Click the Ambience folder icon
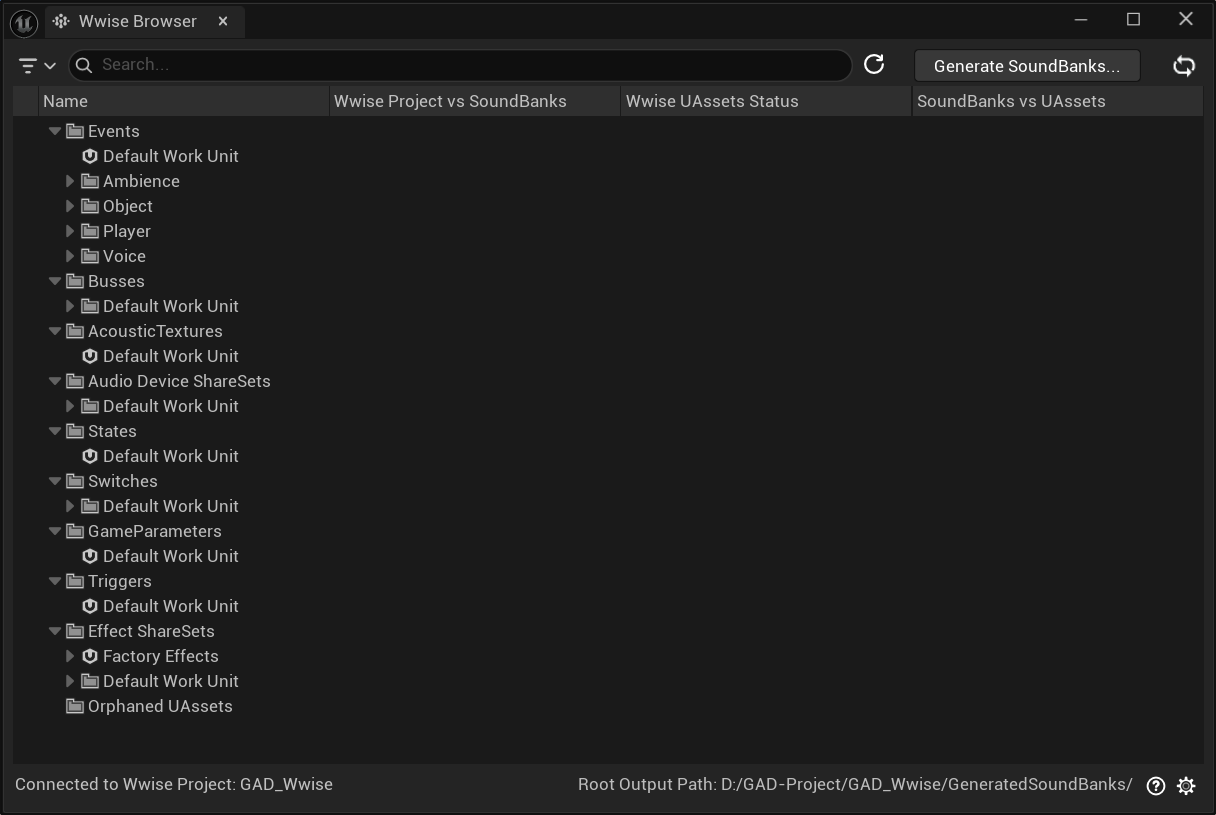Screen dimensions: 1216x815 [90, 181]
